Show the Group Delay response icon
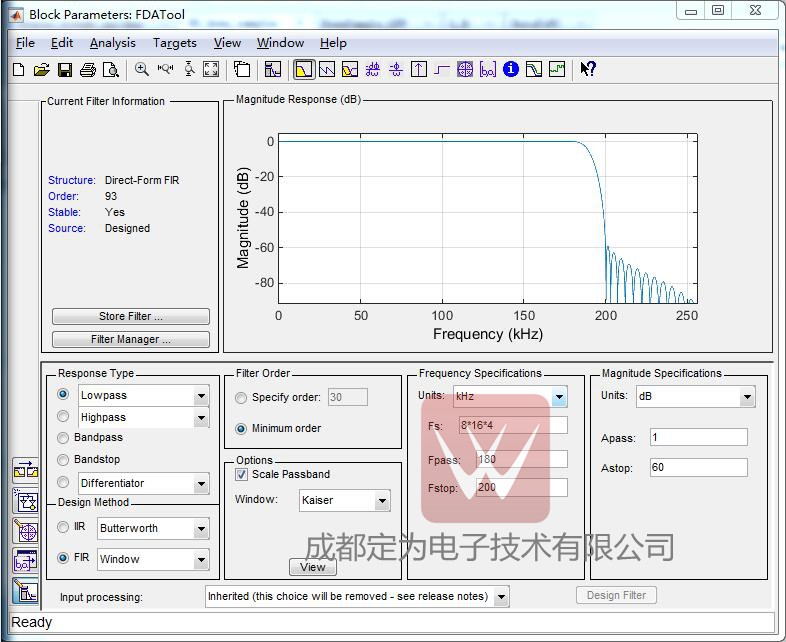 pos(372,69)
